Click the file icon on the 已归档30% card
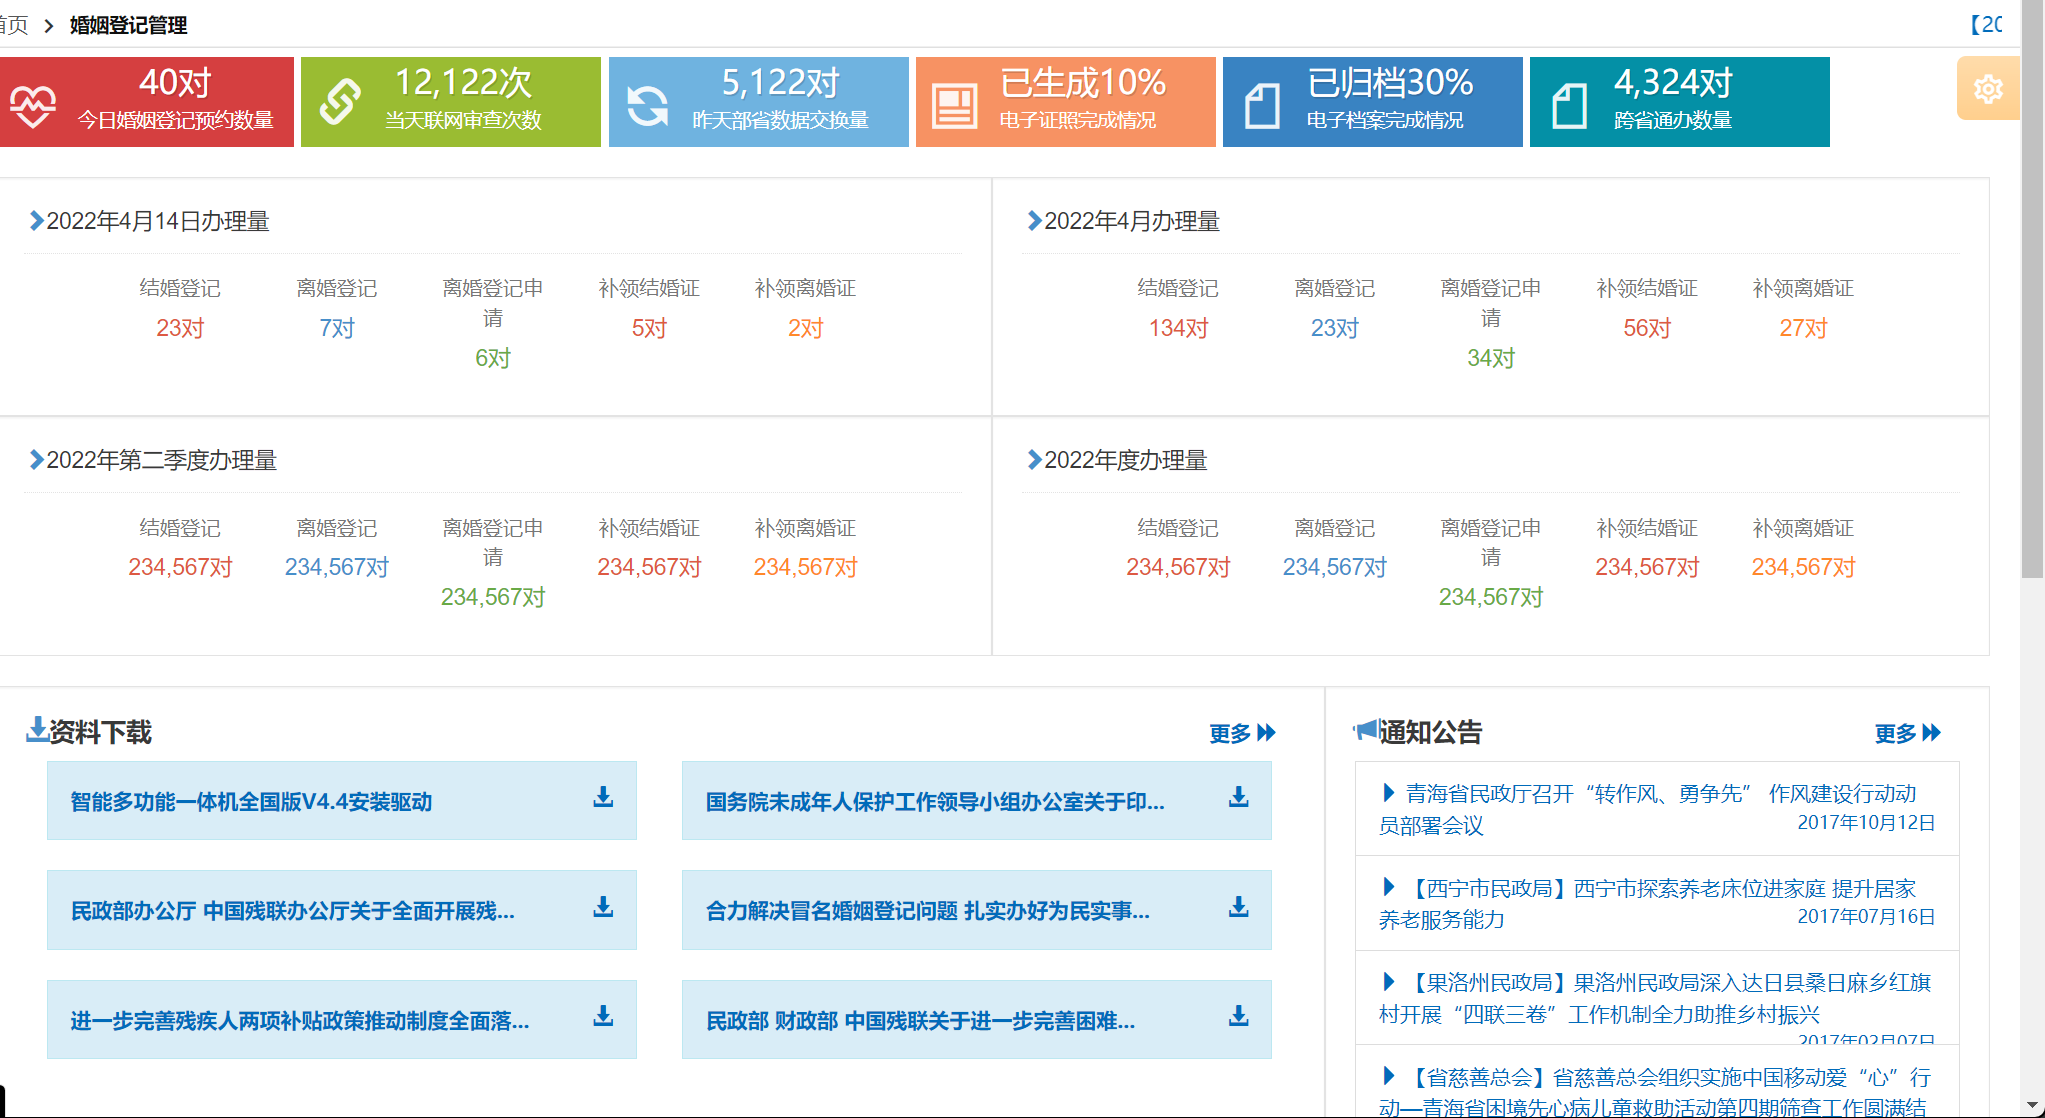The height and width of the screenshot is (1118, 2045). 1262,106
